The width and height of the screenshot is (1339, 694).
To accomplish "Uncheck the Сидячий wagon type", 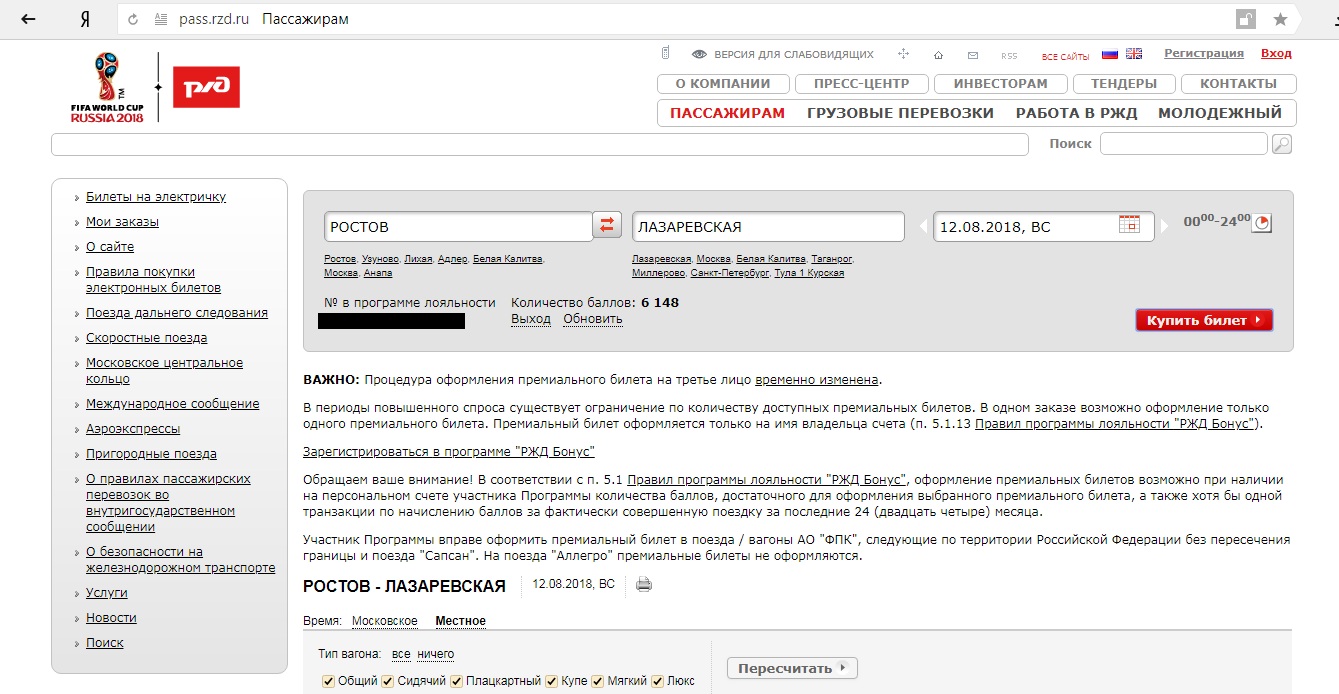I will [x=388, y=681].
